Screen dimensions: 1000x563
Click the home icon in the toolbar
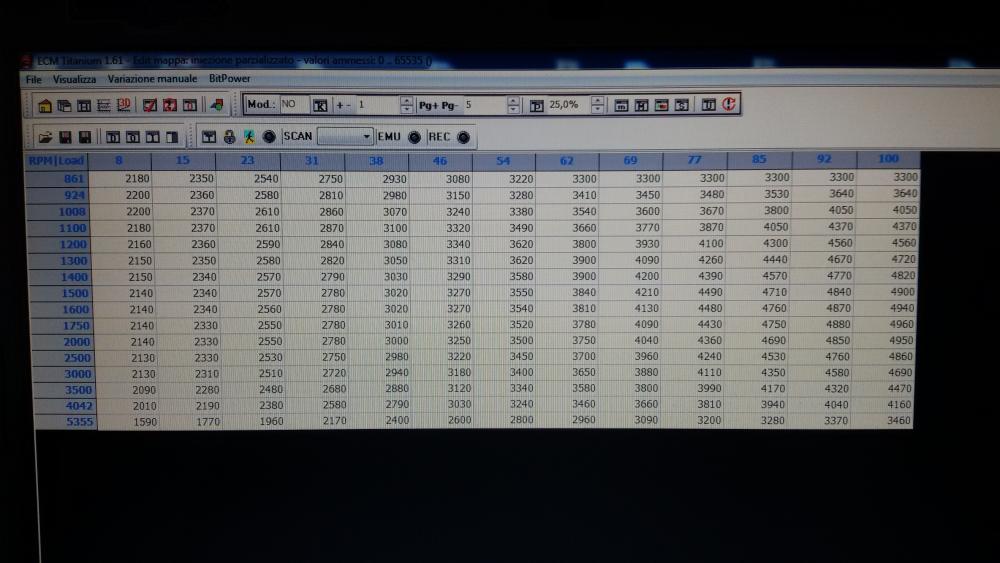click(45, 105)
